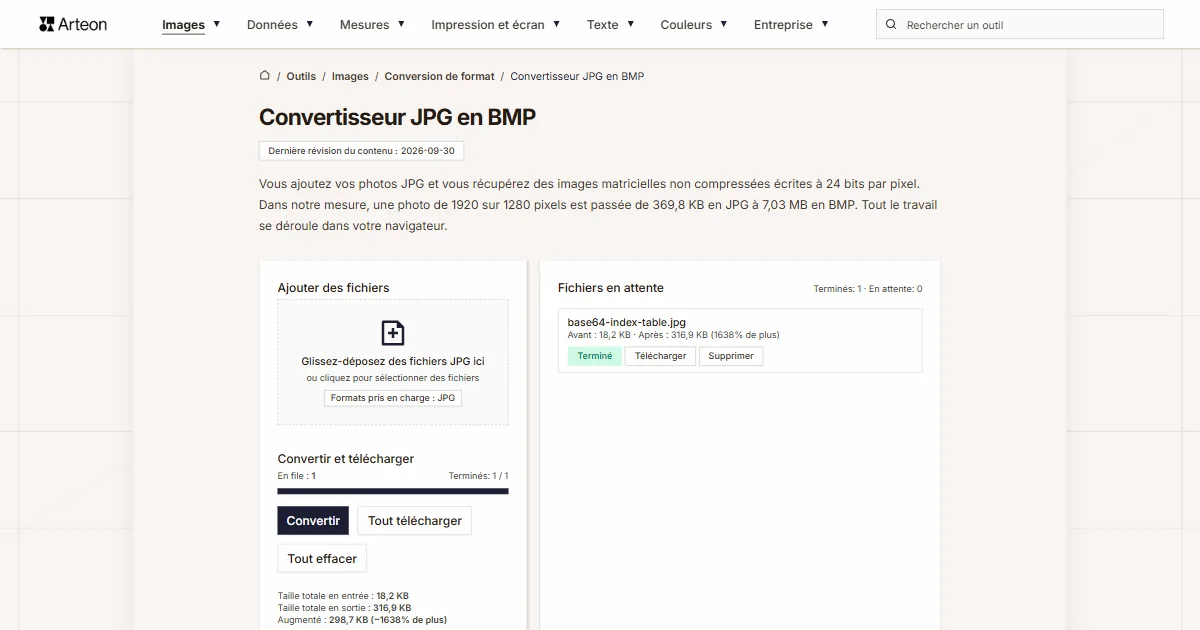Click the Convertir et télécharger heading
This screenshot has width=1200, height=630.
346,459
